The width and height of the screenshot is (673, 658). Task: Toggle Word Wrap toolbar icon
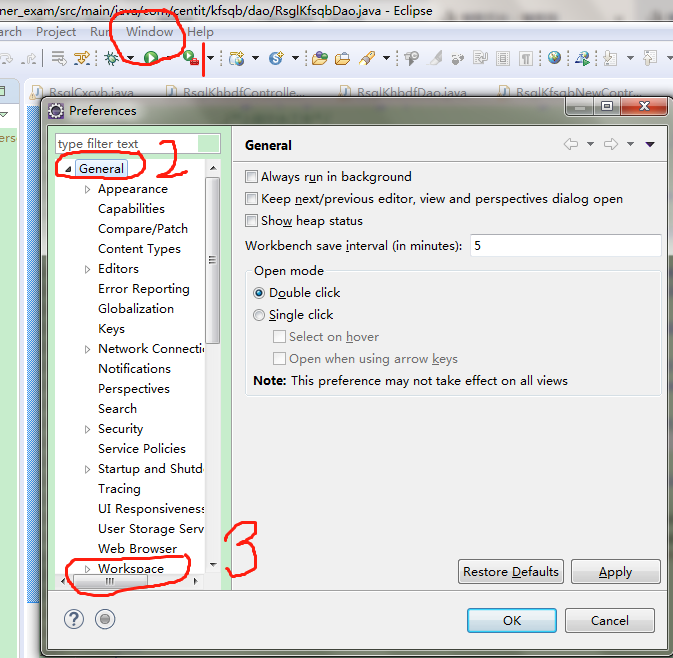[x=480, y=58]
